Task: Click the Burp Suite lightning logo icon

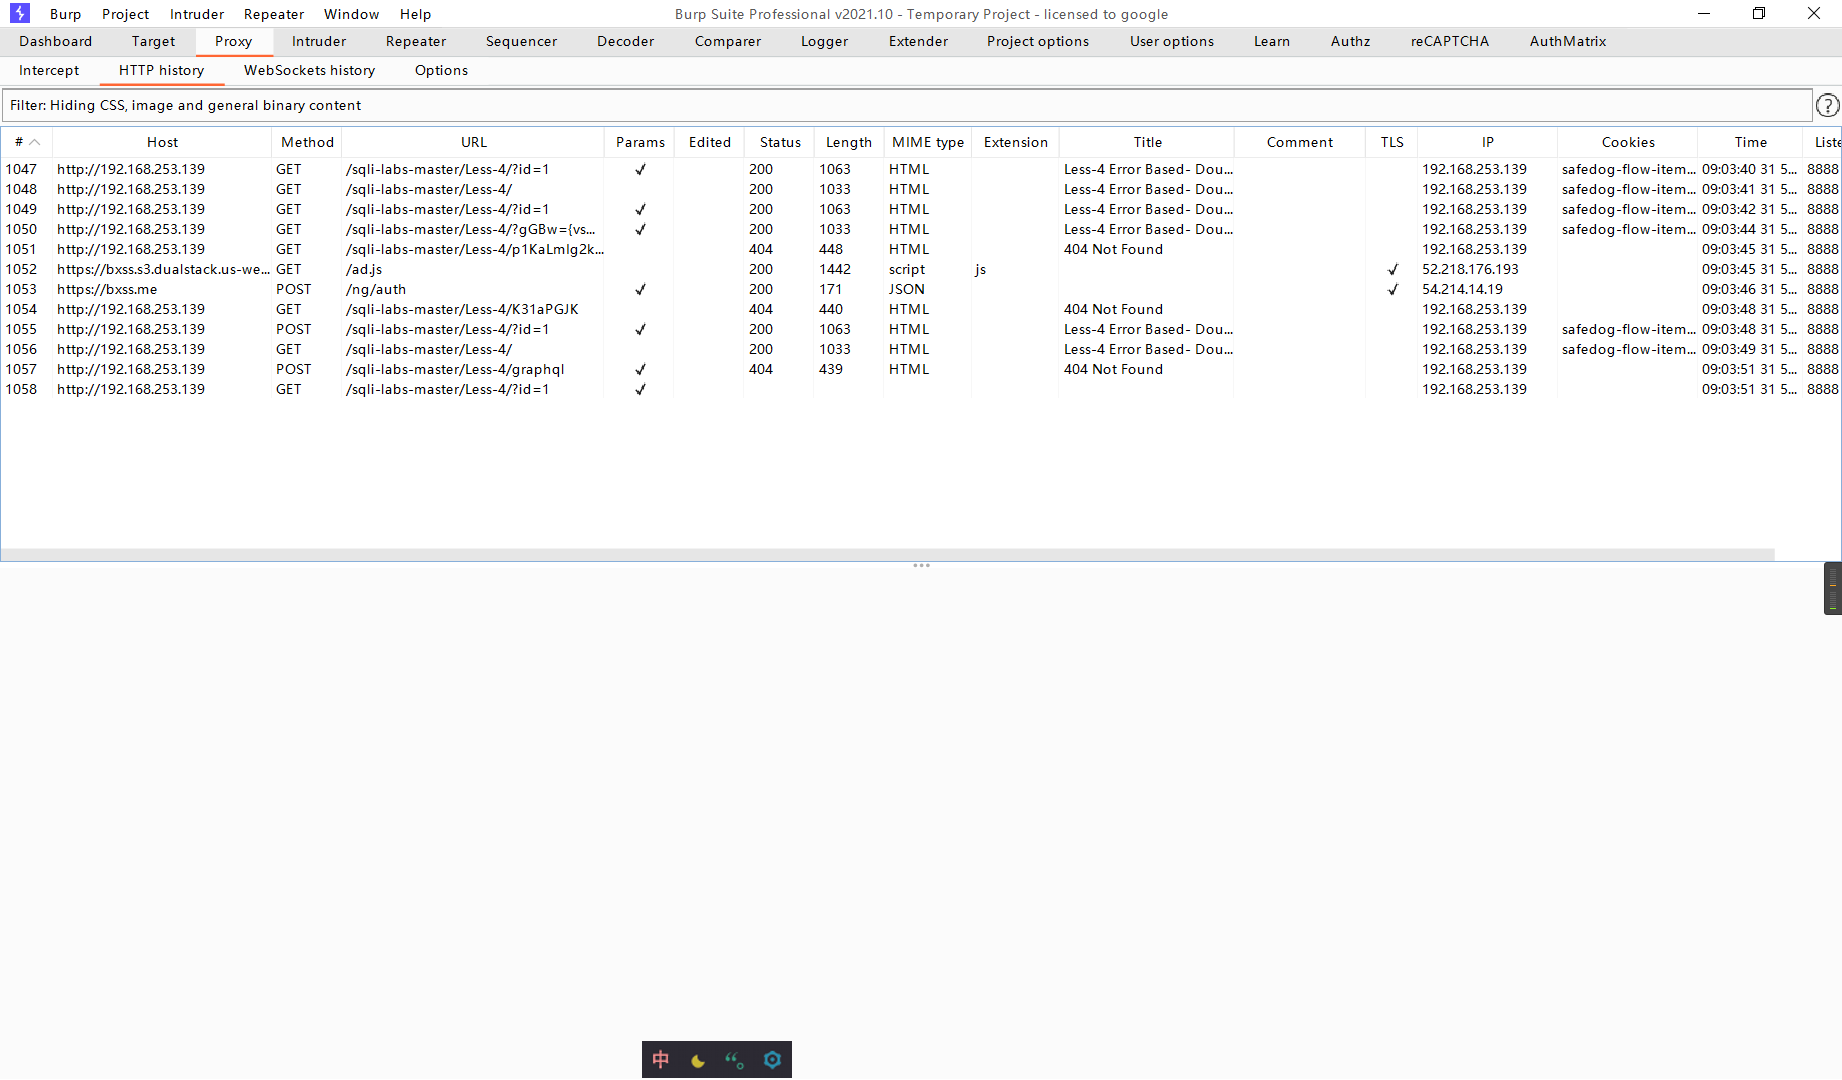Action: [x=20, y=13]
